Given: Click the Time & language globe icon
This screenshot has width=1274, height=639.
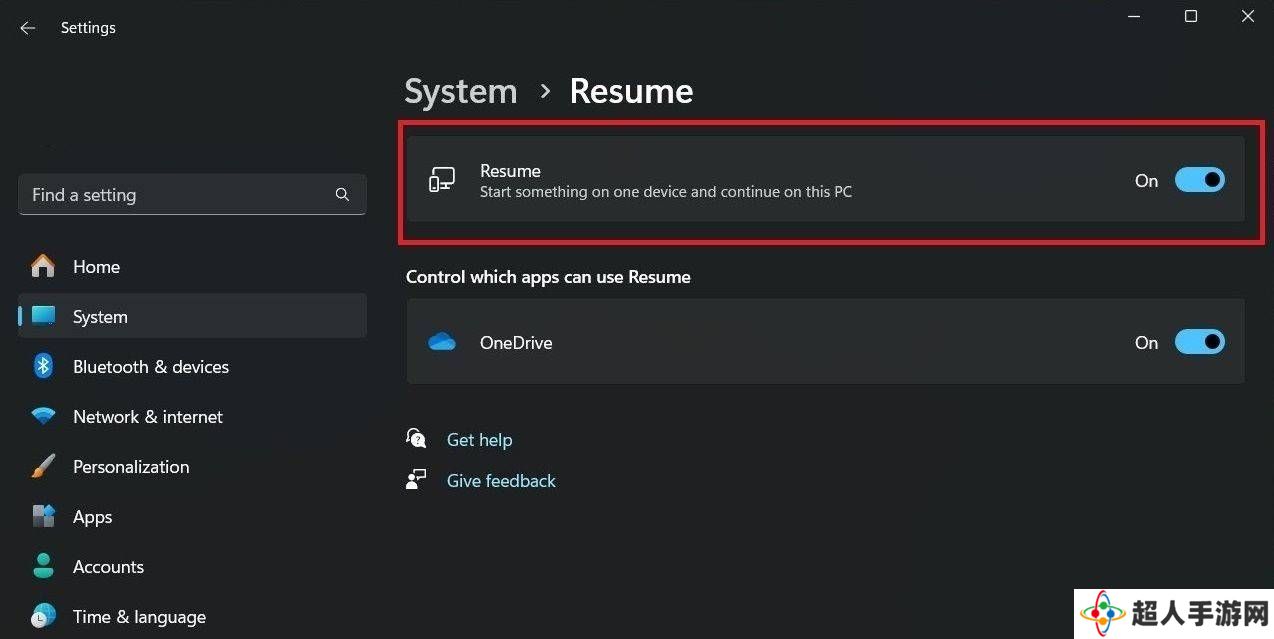Looking at the screenshot, I should point(43,616).
